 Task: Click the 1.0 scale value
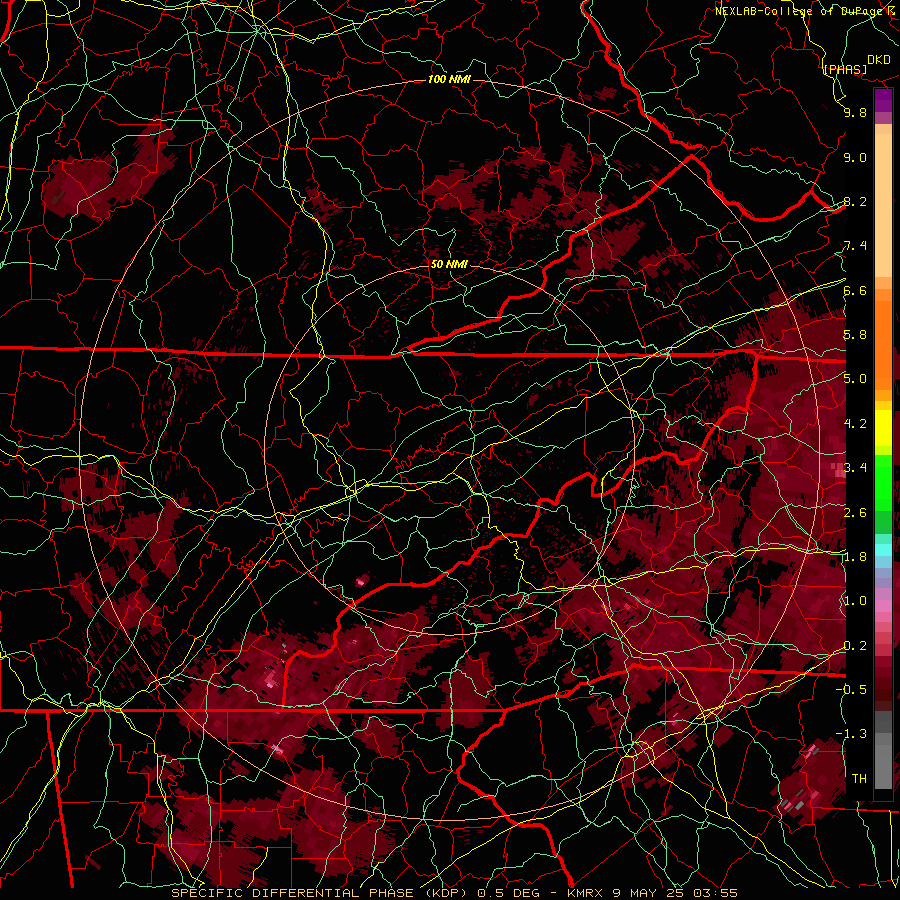pyautogui.click(x=855, y=601)
